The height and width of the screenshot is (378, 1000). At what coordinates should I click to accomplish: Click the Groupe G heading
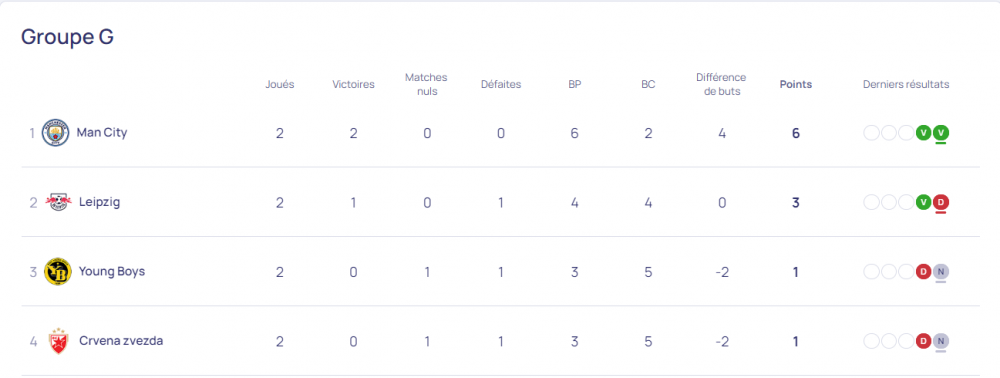(67, 37)
